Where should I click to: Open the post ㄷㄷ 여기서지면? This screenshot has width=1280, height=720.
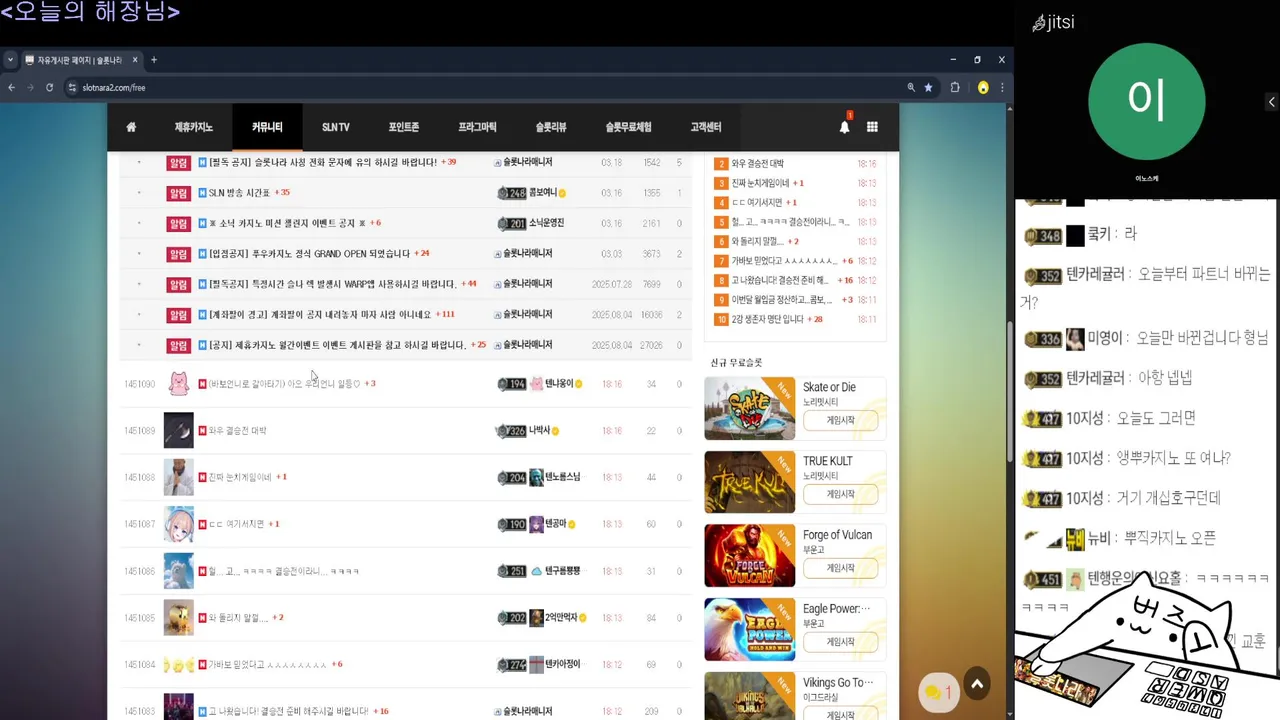pyautogui.click(x=236, y=524)
